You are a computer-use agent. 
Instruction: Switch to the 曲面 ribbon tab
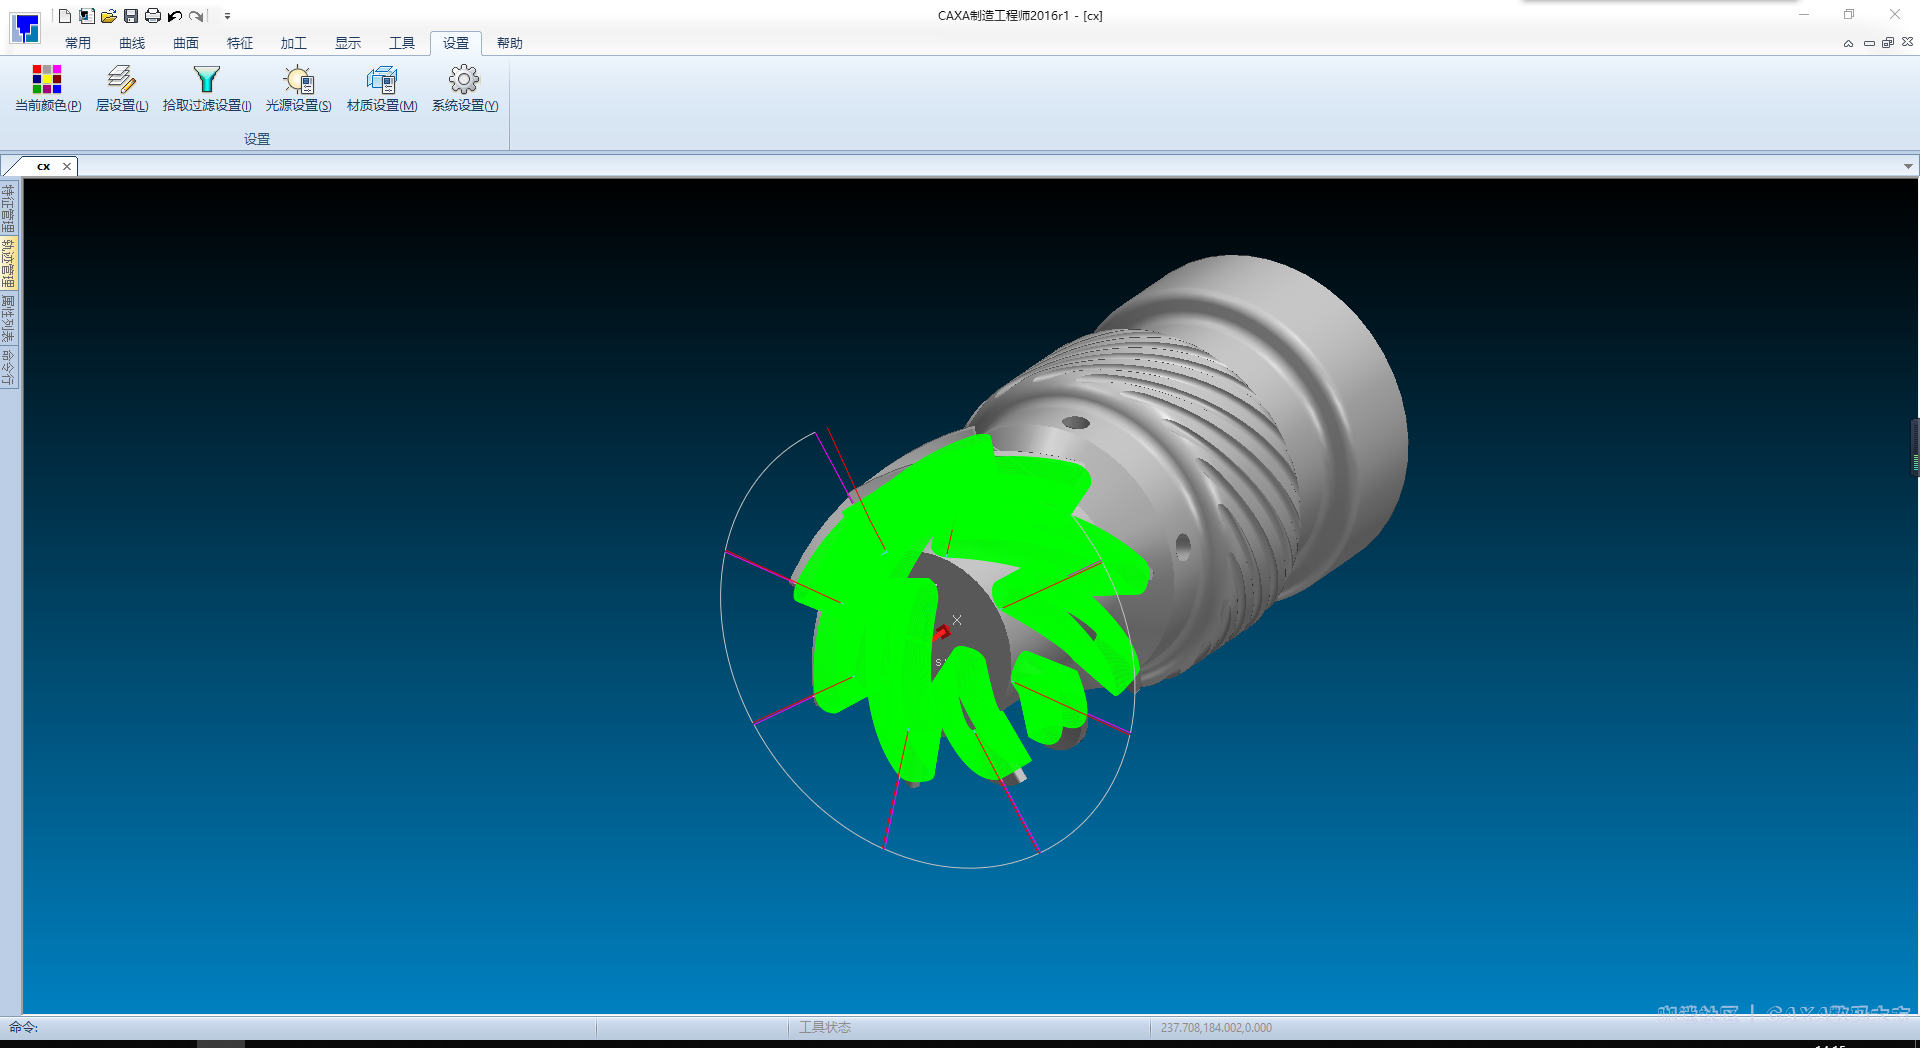(186, 43)
